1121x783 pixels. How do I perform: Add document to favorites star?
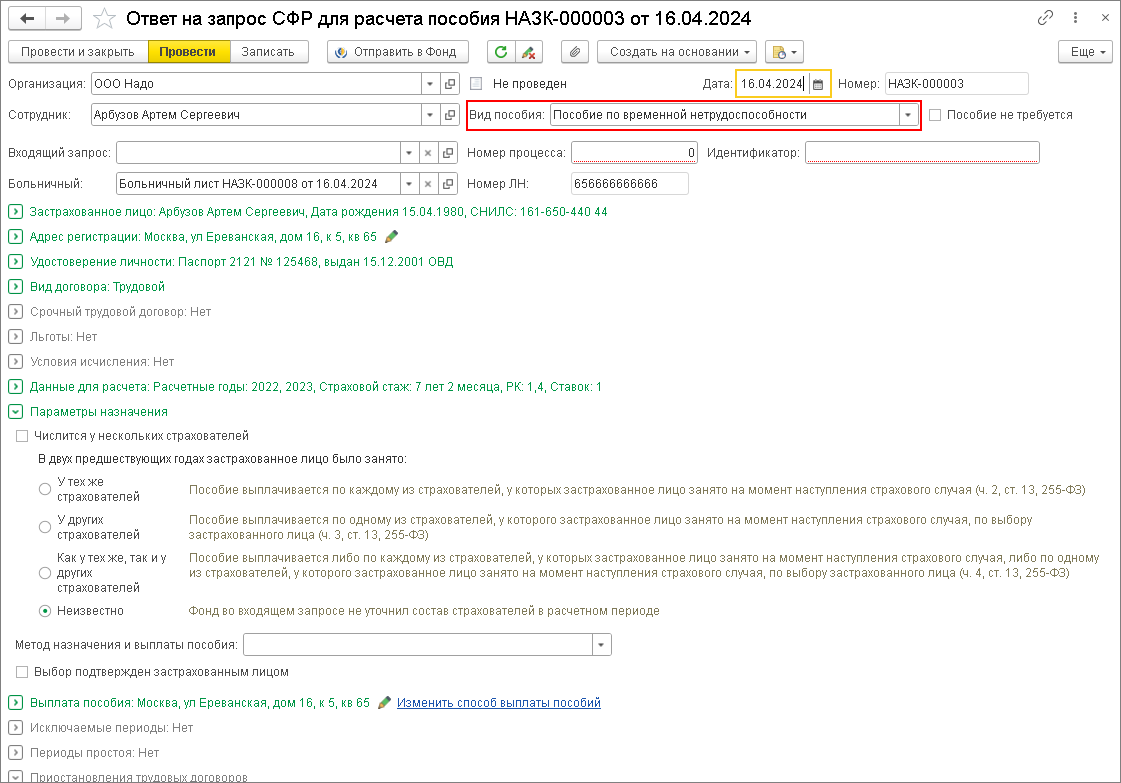click(x=104, y=19)
